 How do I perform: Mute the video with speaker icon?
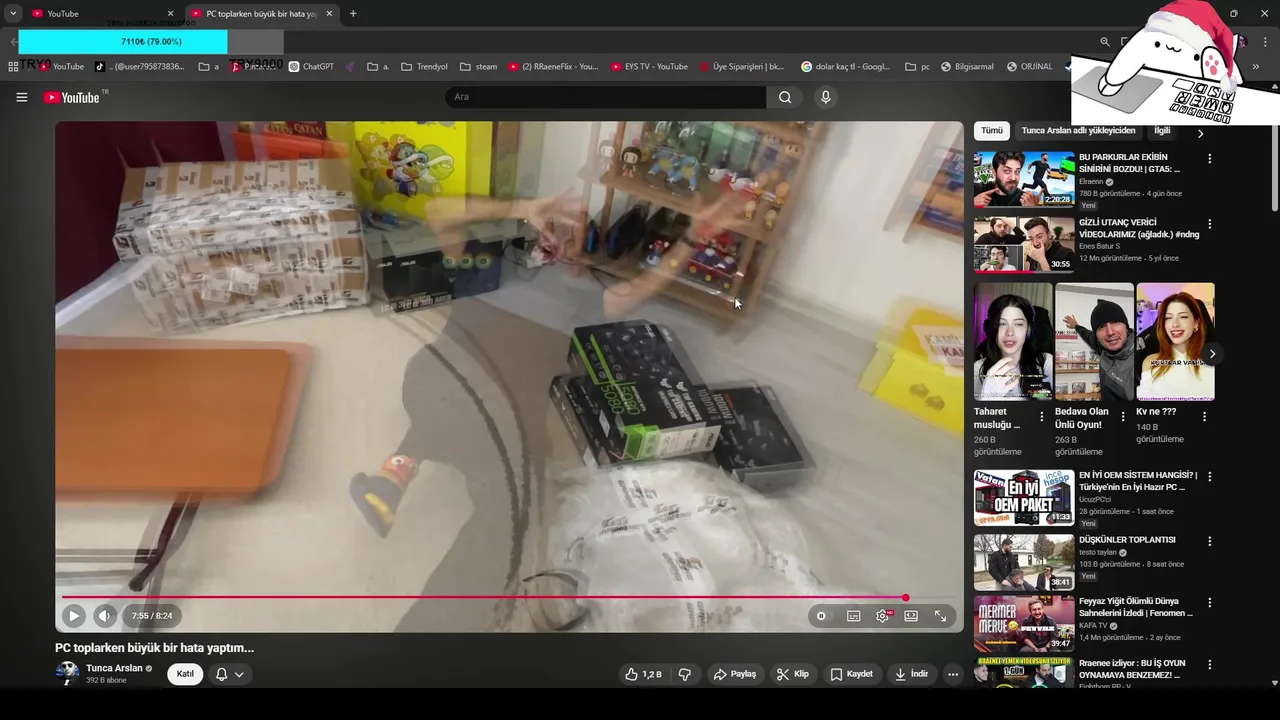click(x=105, y=616)
